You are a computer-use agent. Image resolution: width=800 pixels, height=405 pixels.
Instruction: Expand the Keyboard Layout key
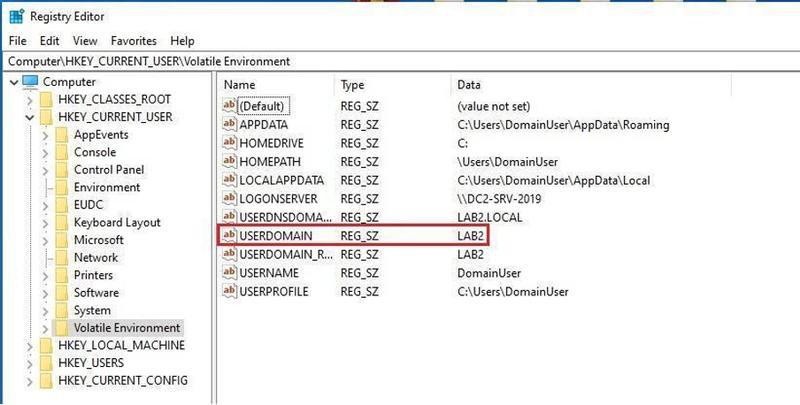45,223
